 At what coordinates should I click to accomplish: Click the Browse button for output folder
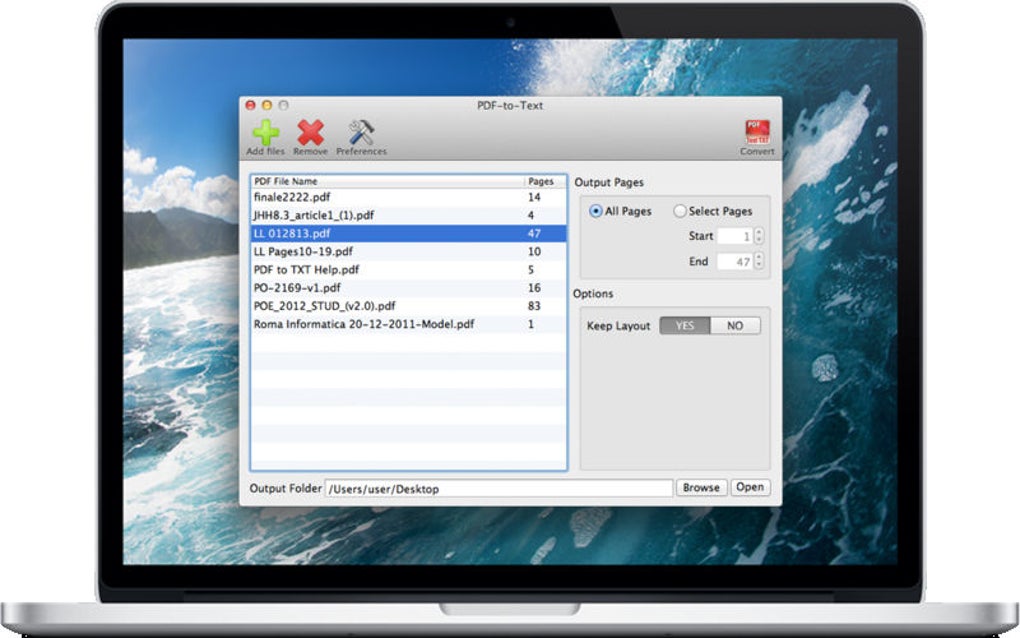701,487
